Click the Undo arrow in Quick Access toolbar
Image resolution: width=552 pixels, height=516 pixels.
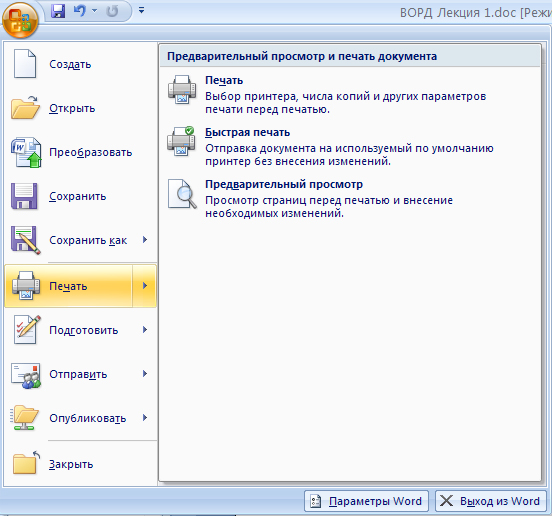(x=80, y=11)
